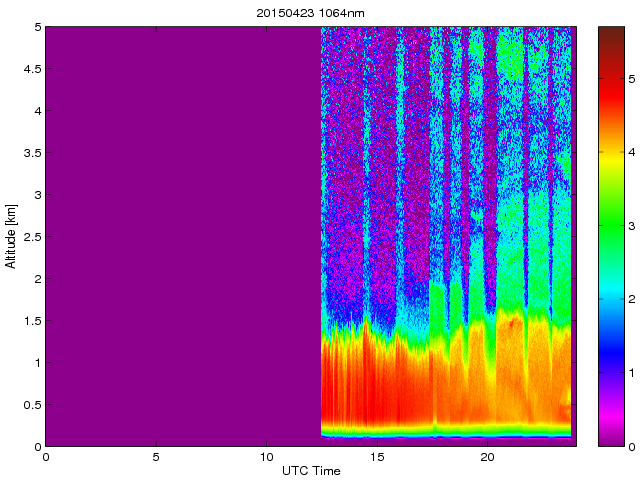The height and width of the screenshot is (480, 640).
Task: Select x-axis tick label 10
Action: click(x=266, y=457)
